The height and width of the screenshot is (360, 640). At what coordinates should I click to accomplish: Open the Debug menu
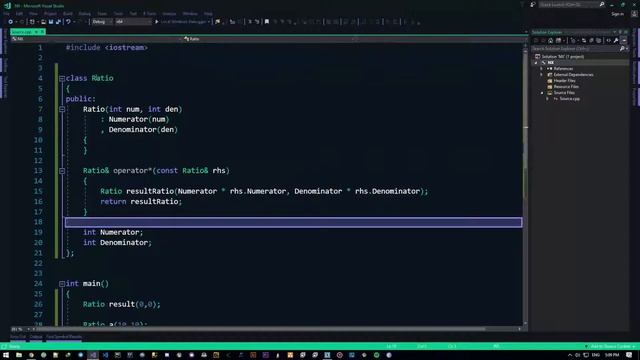point(84,13)
